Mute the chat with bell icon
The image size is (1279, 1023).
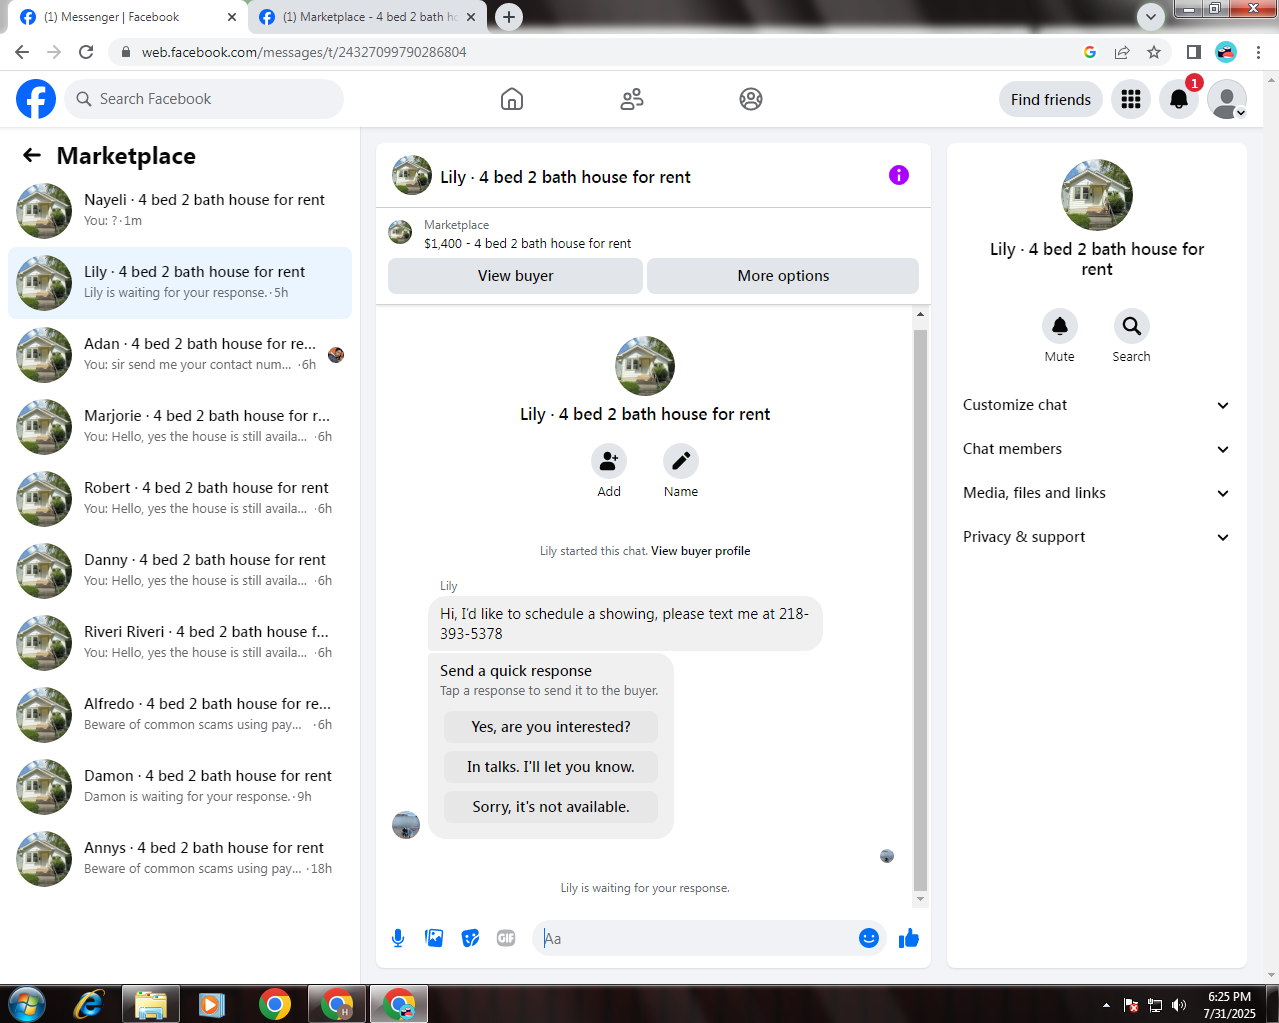[1060, 326]
